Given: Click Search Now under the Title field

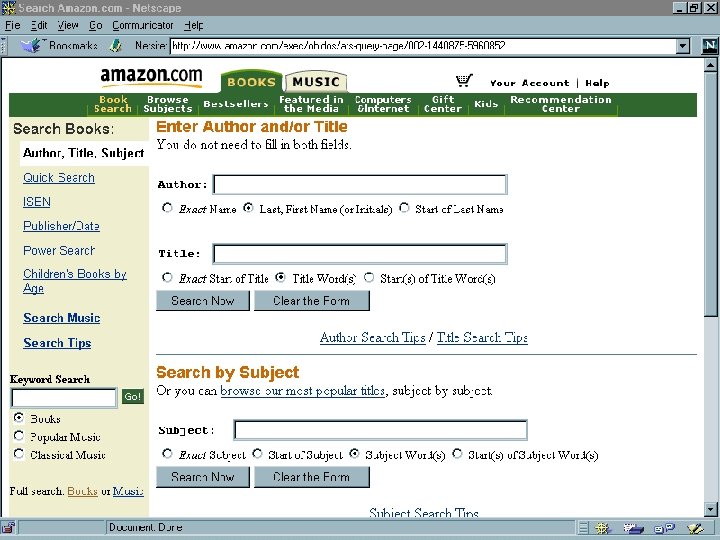Looking at the screenshot, I should point(203,301).
